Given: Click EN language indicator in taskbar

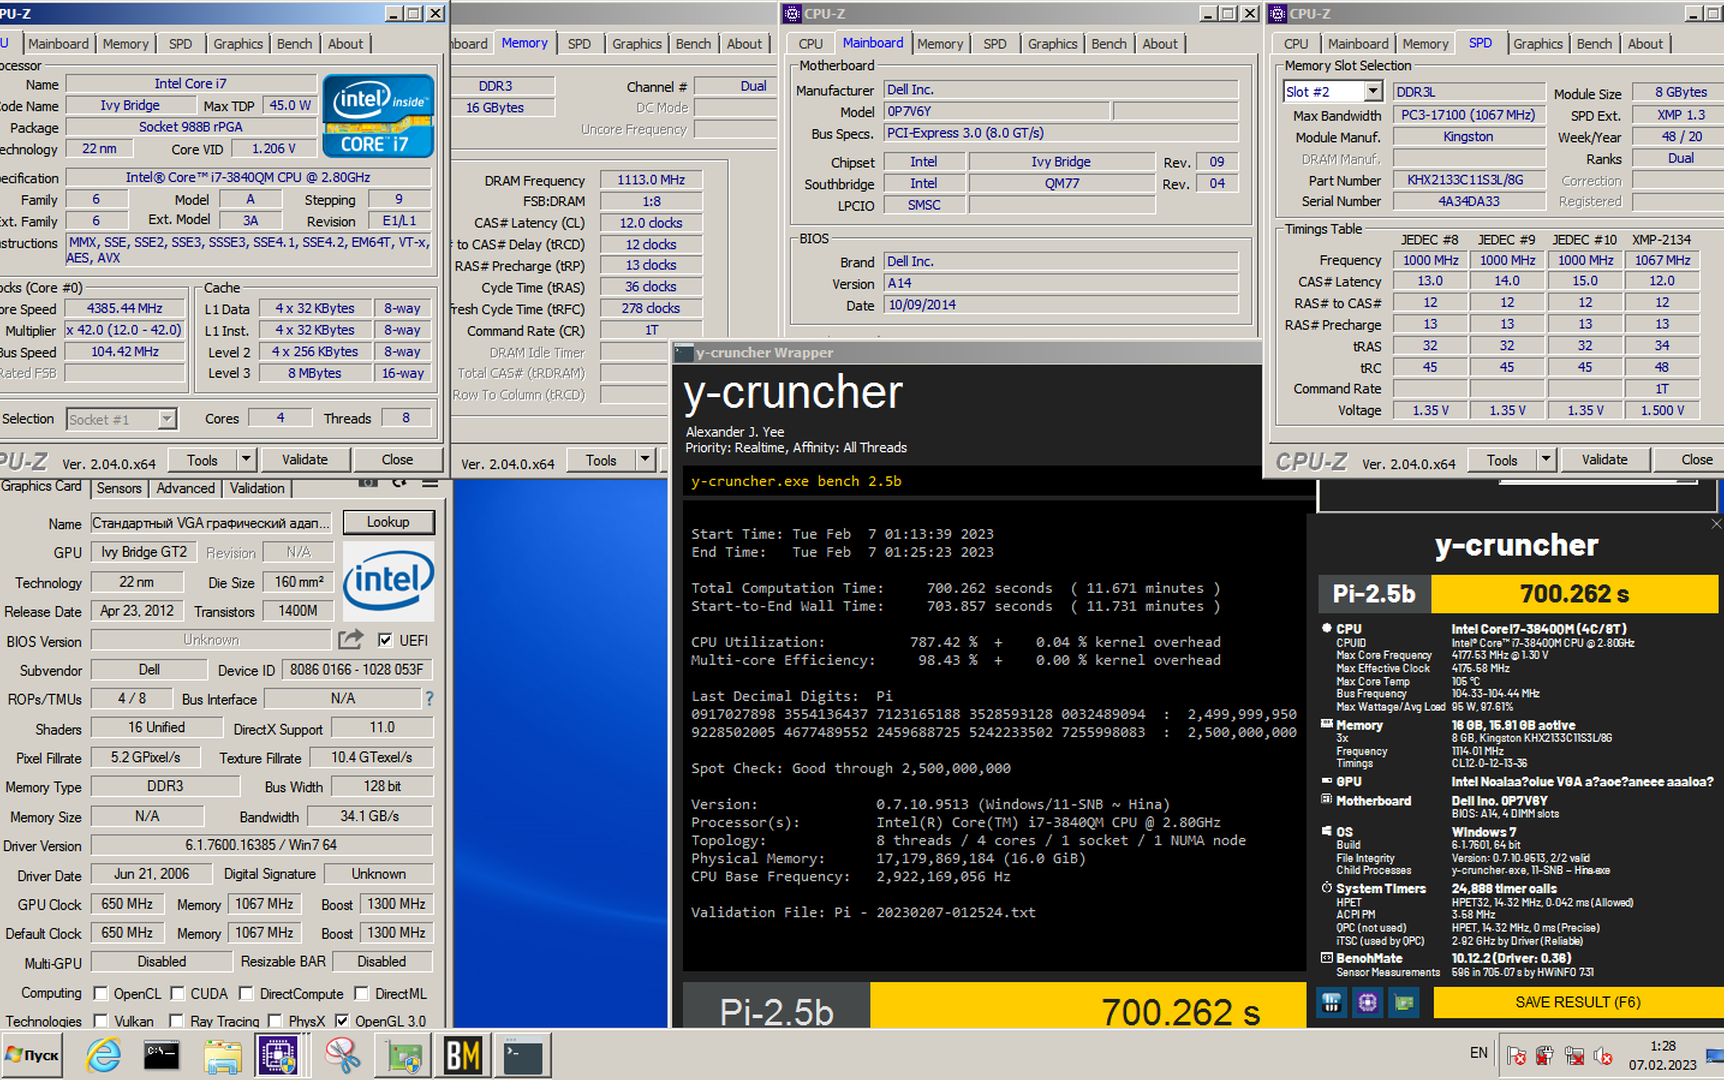Looking at the screenshot, I should [1479, 1053].
